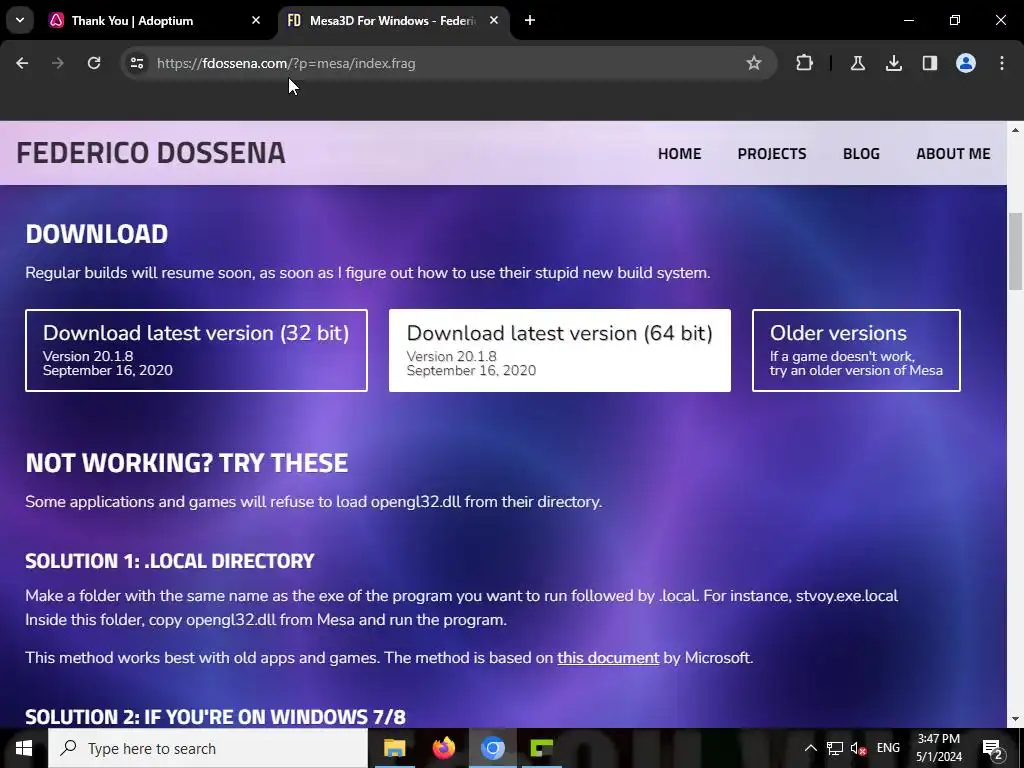Click the FEDERICO DOSSENA site title
This screenshot has height=768, width=1024.
(x=151, y=153)
